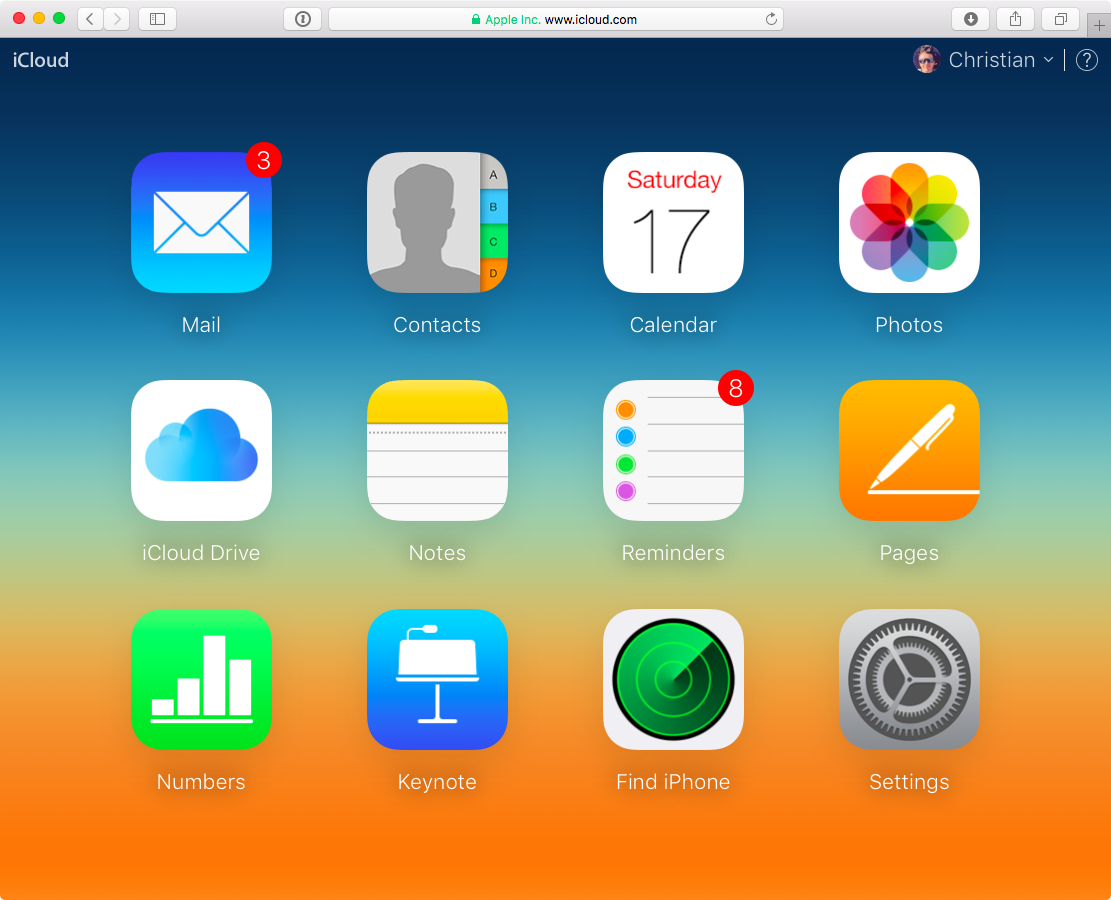
Task: Click the green Apple Inc. padlock
Action: coord(476,20)
